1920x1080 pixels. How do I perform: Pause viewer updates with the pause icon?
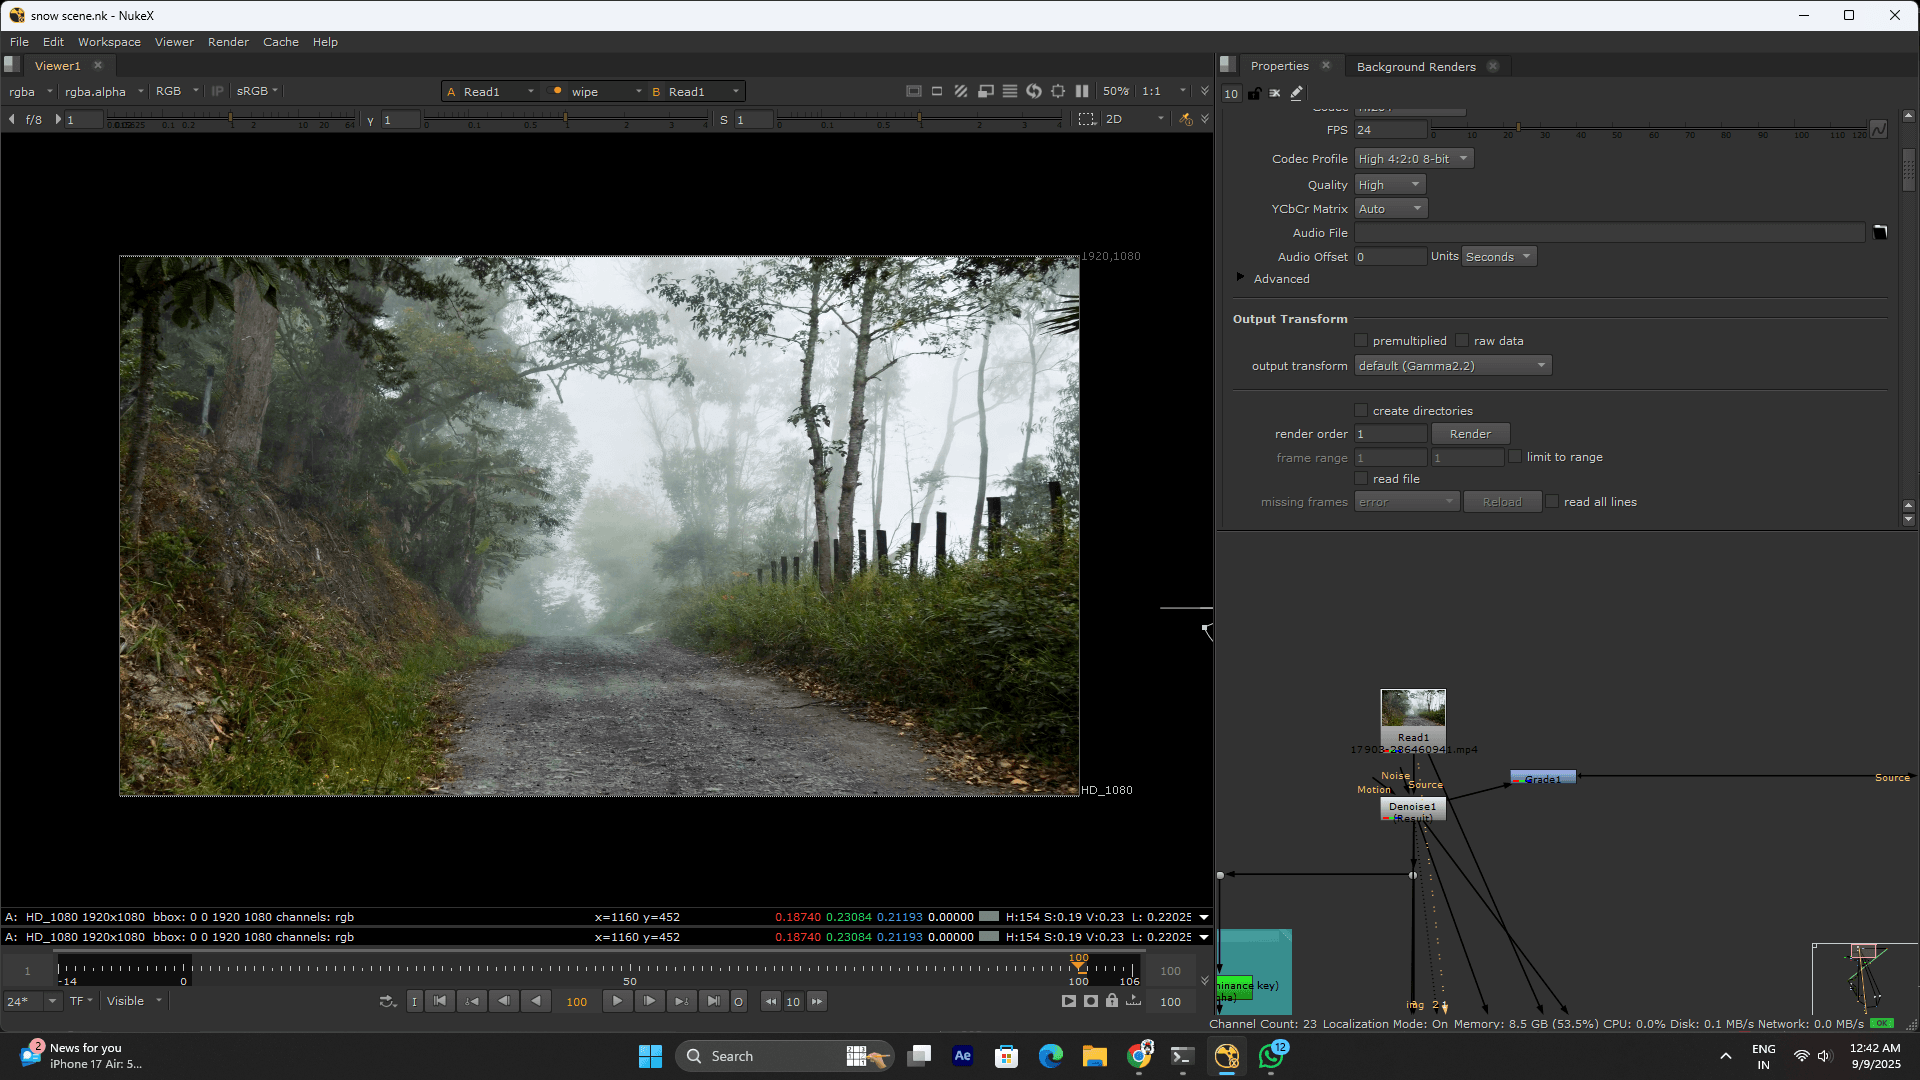click(1082, 91)
